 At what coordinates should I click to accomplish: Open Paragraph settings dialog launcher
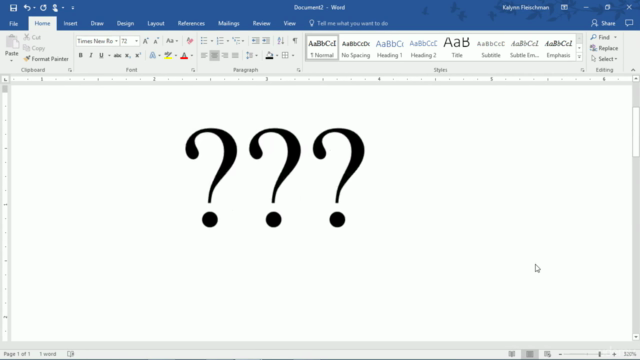[298, 70]
